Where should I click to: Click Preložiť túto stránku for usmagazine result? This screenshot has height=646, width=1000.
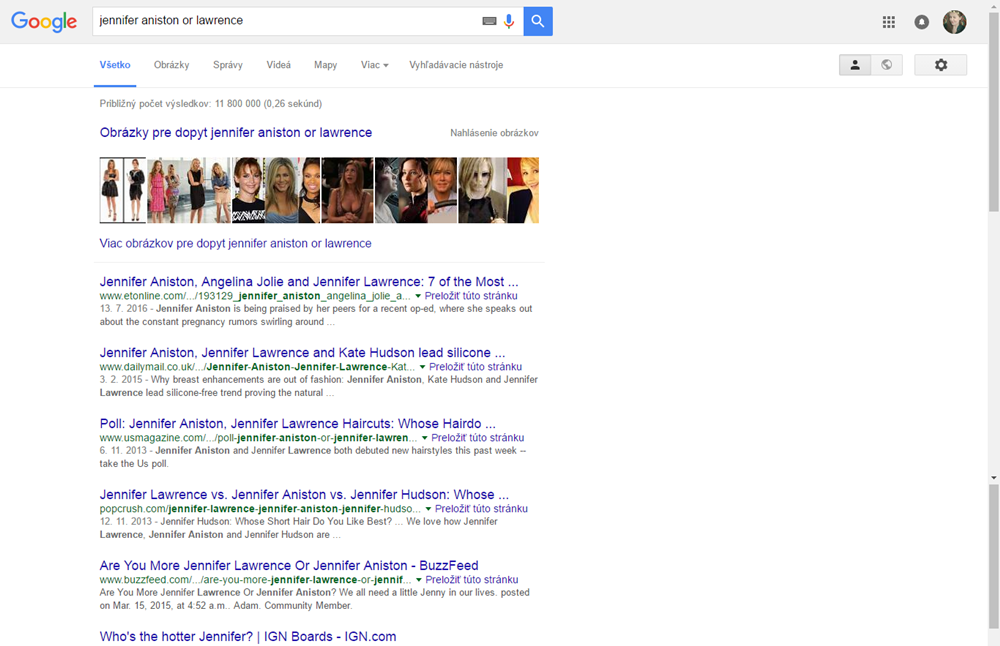pyautogui.click(x=478, y=437)
